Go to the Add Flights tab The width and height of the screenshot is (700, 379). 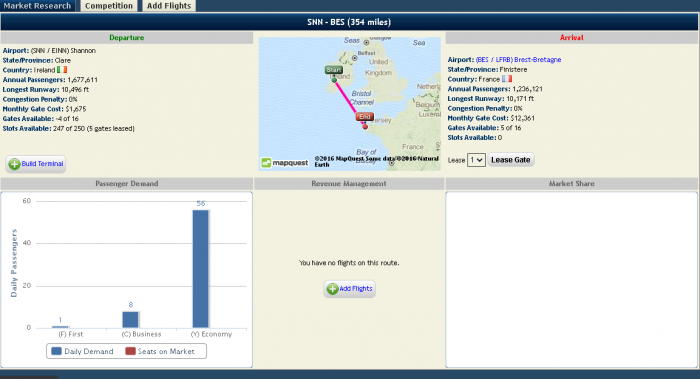click(169, 6)
